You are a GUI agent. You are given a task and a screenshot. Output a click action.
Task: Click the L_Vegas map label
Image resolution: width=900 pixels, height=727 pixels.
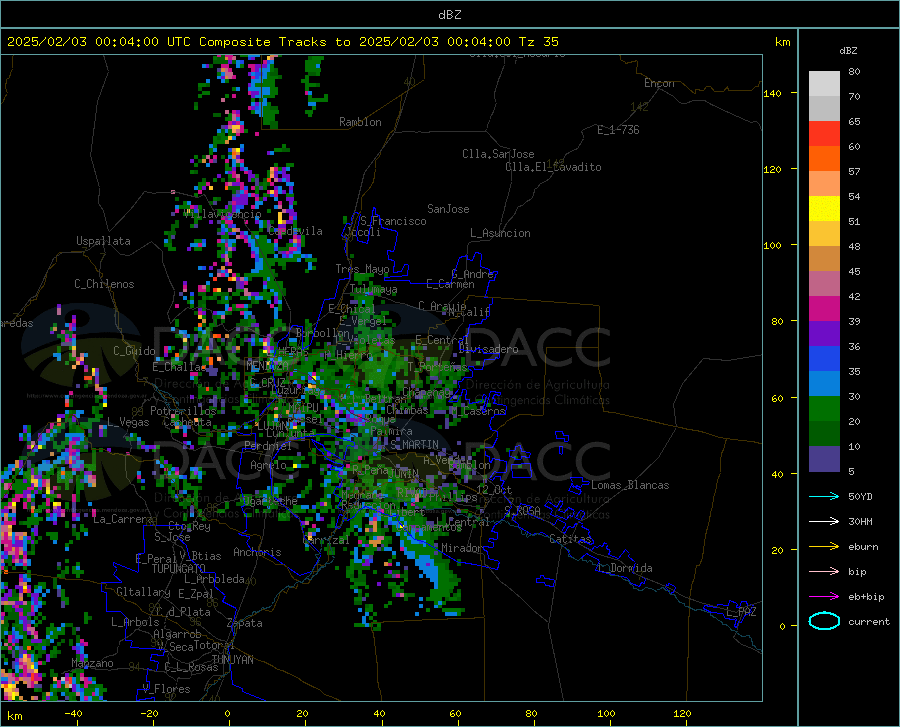click(128, 422)
